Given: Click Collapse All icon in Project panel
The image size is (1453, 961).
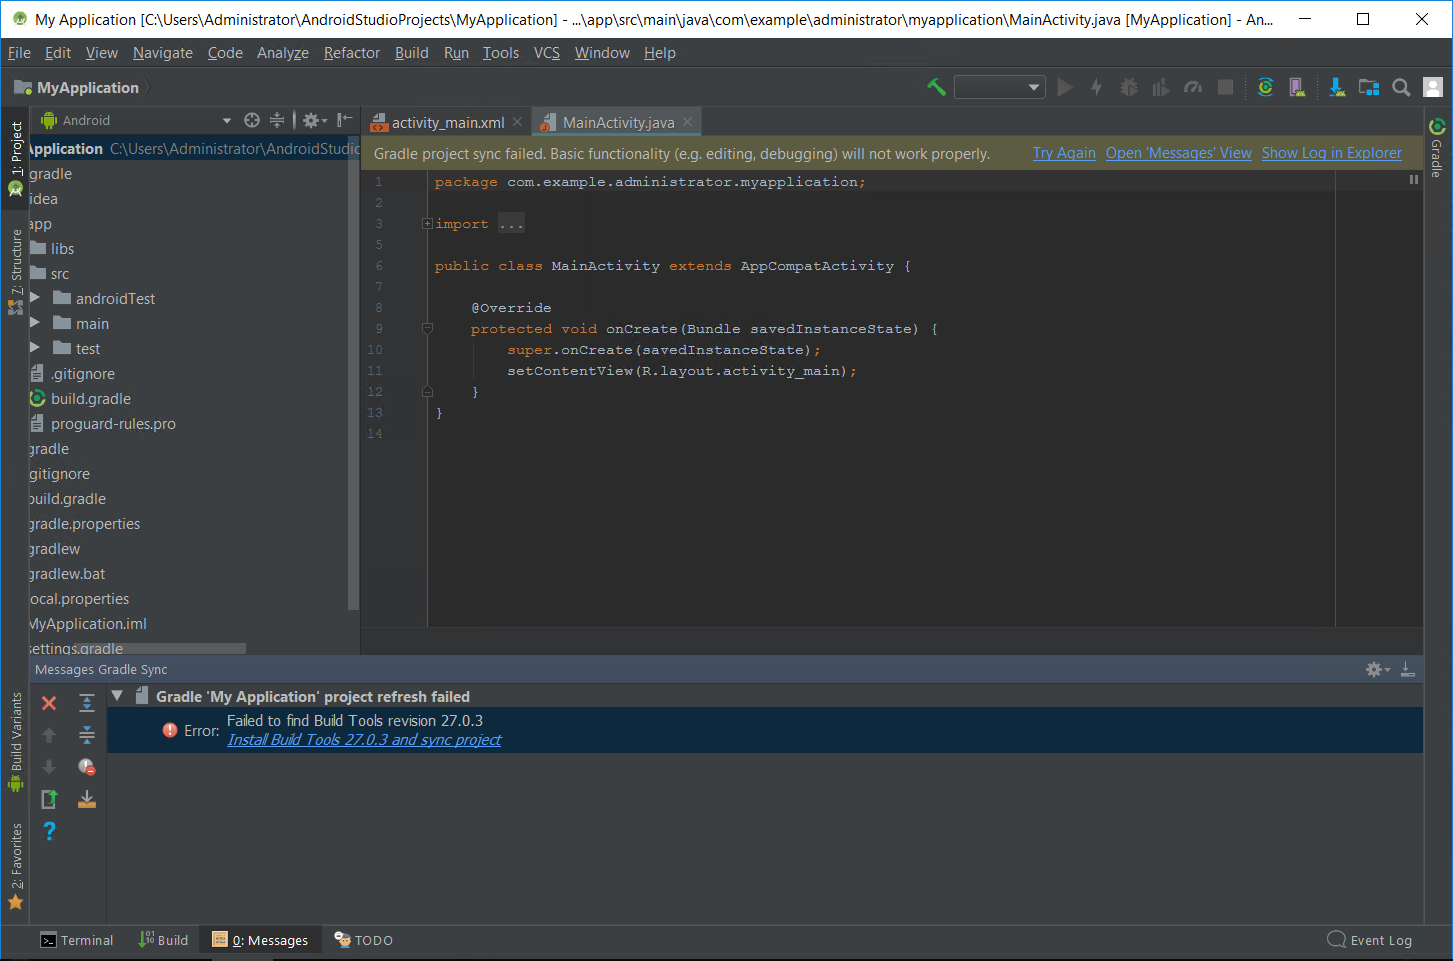Looking at the screenshot, I should coord(277,120).
